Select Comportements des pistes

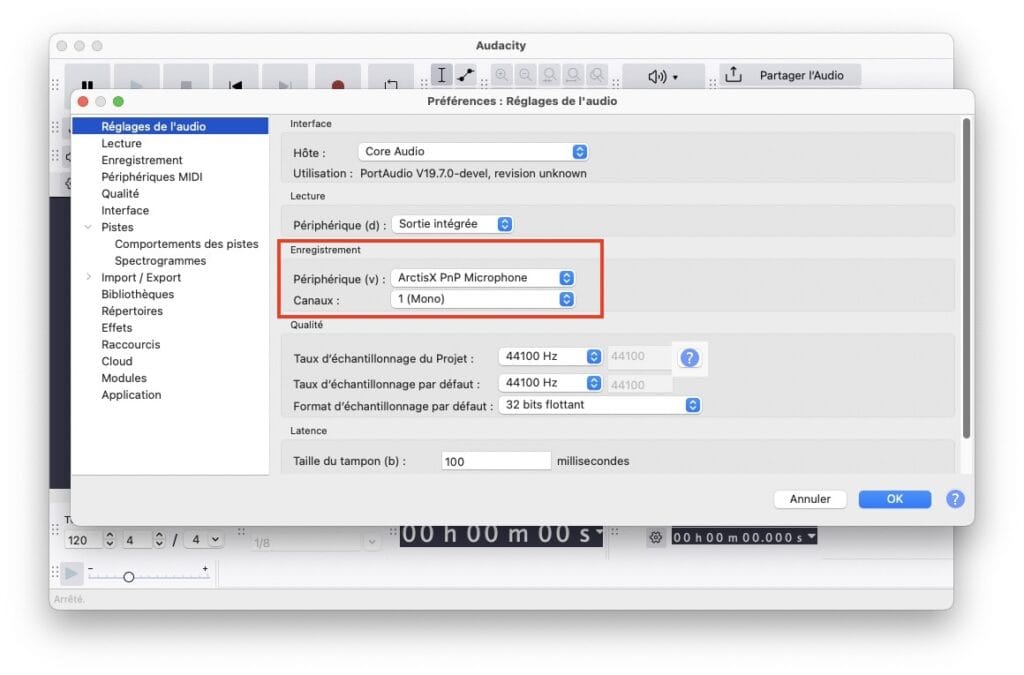(x=186, y=244)
